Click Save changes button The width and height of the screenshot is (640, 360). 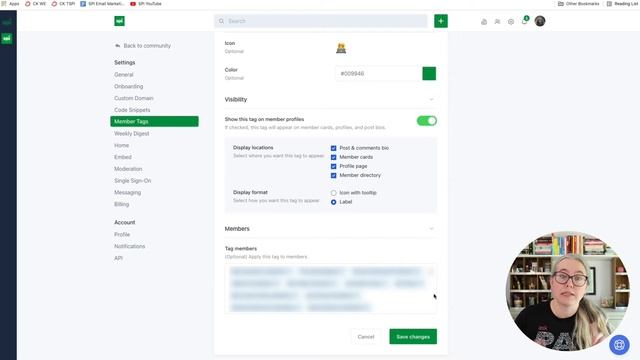click(x=413, y=337)
